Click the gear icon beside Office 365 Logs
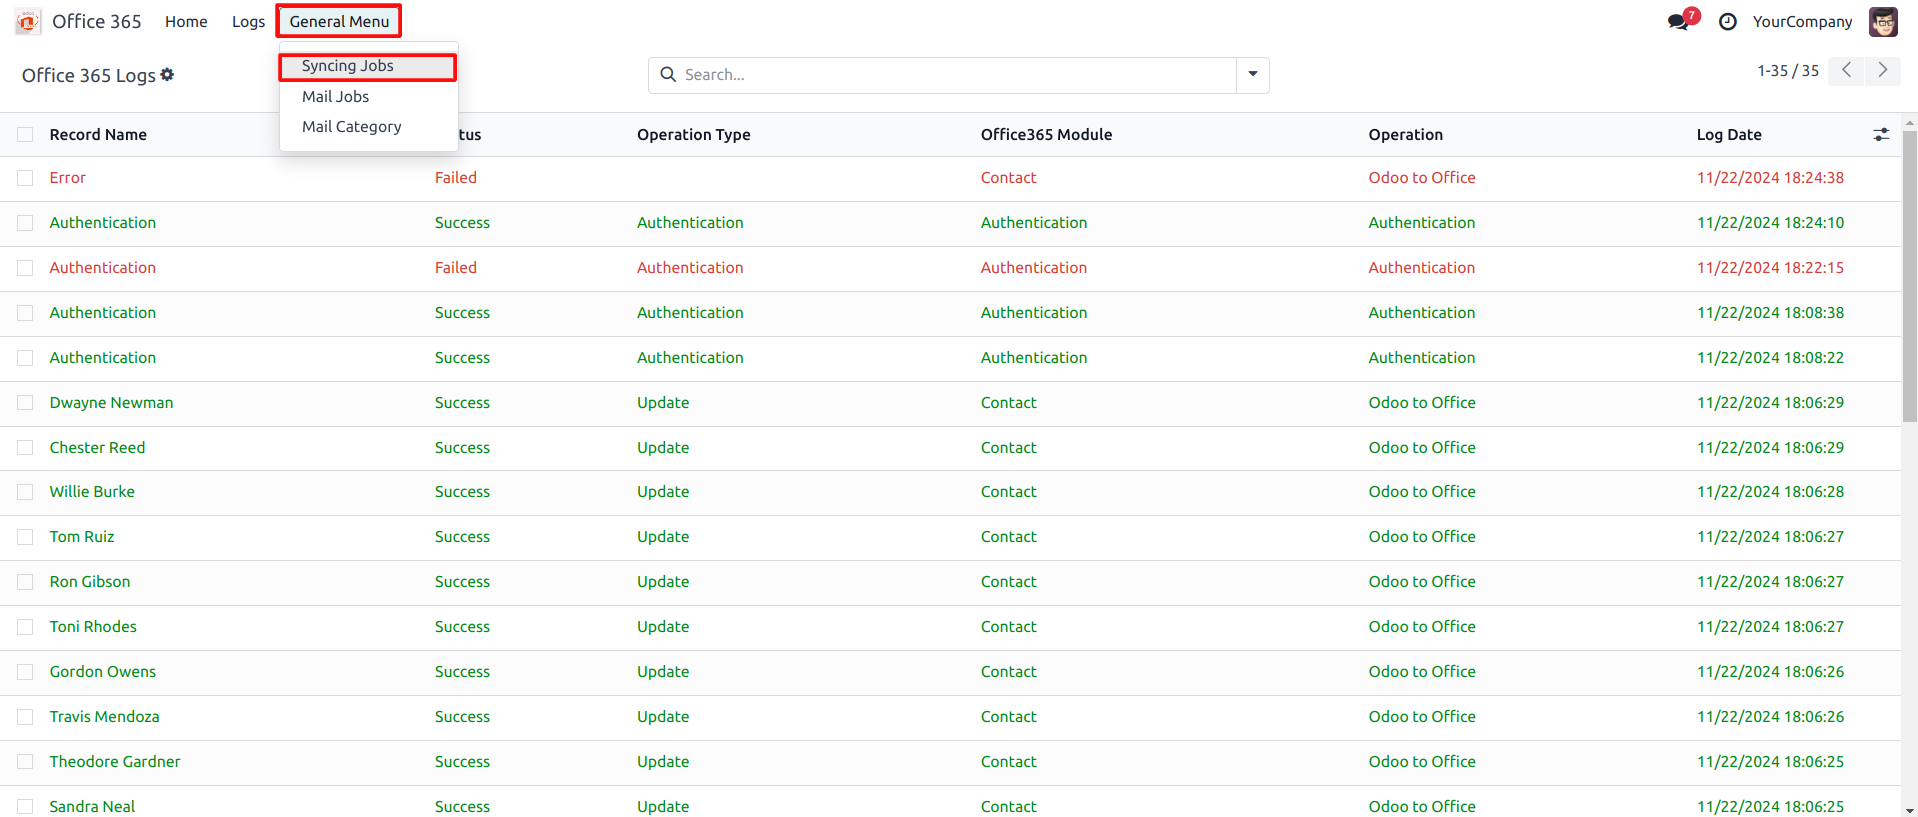 click(167, 75)
